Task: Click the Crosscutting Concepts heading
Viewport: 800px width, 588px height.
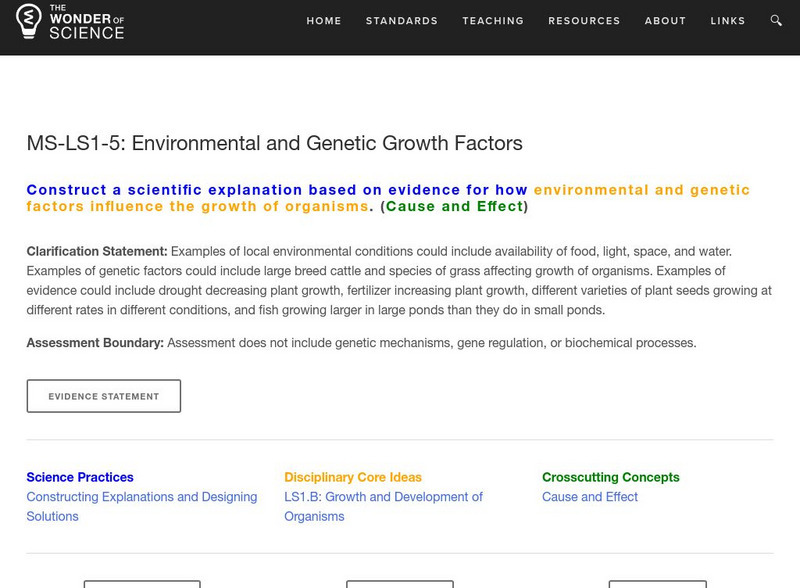Action: 610,477
